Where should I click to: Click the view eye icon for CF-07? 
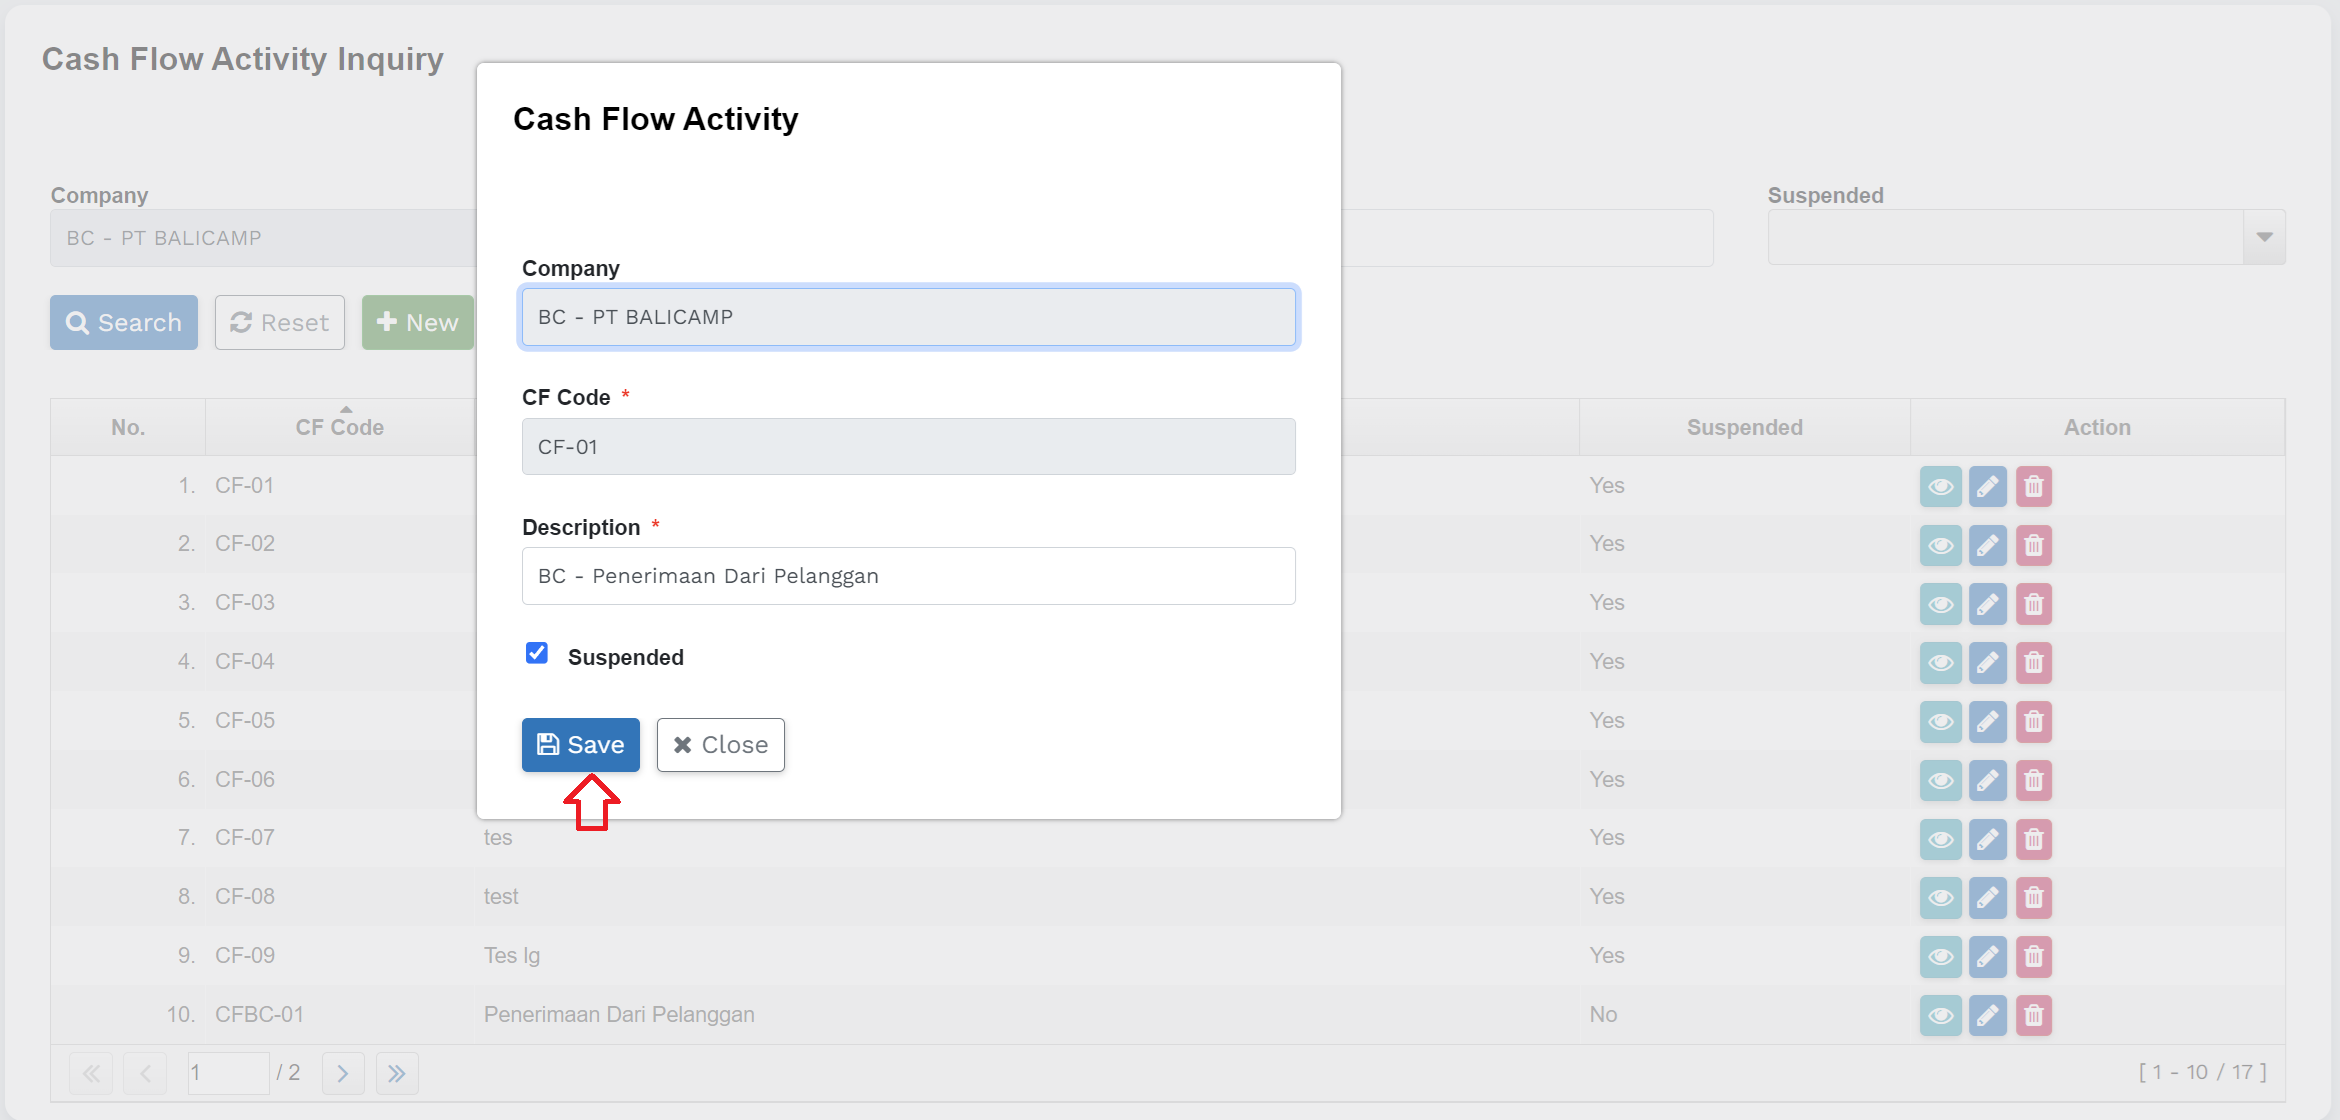[1940, 839]
